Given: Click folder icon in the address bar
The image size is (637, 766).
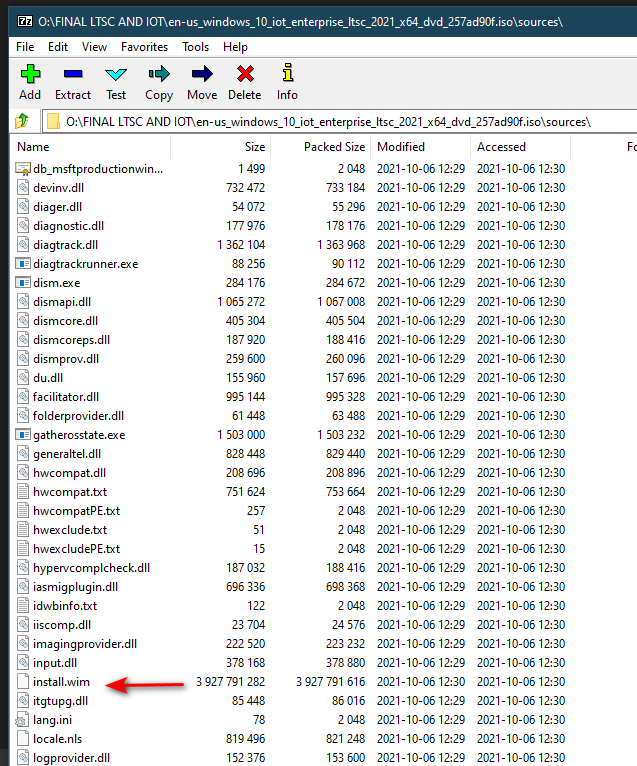Looking at the screenshot, I should pyautogui.click(x=53, y=121).
